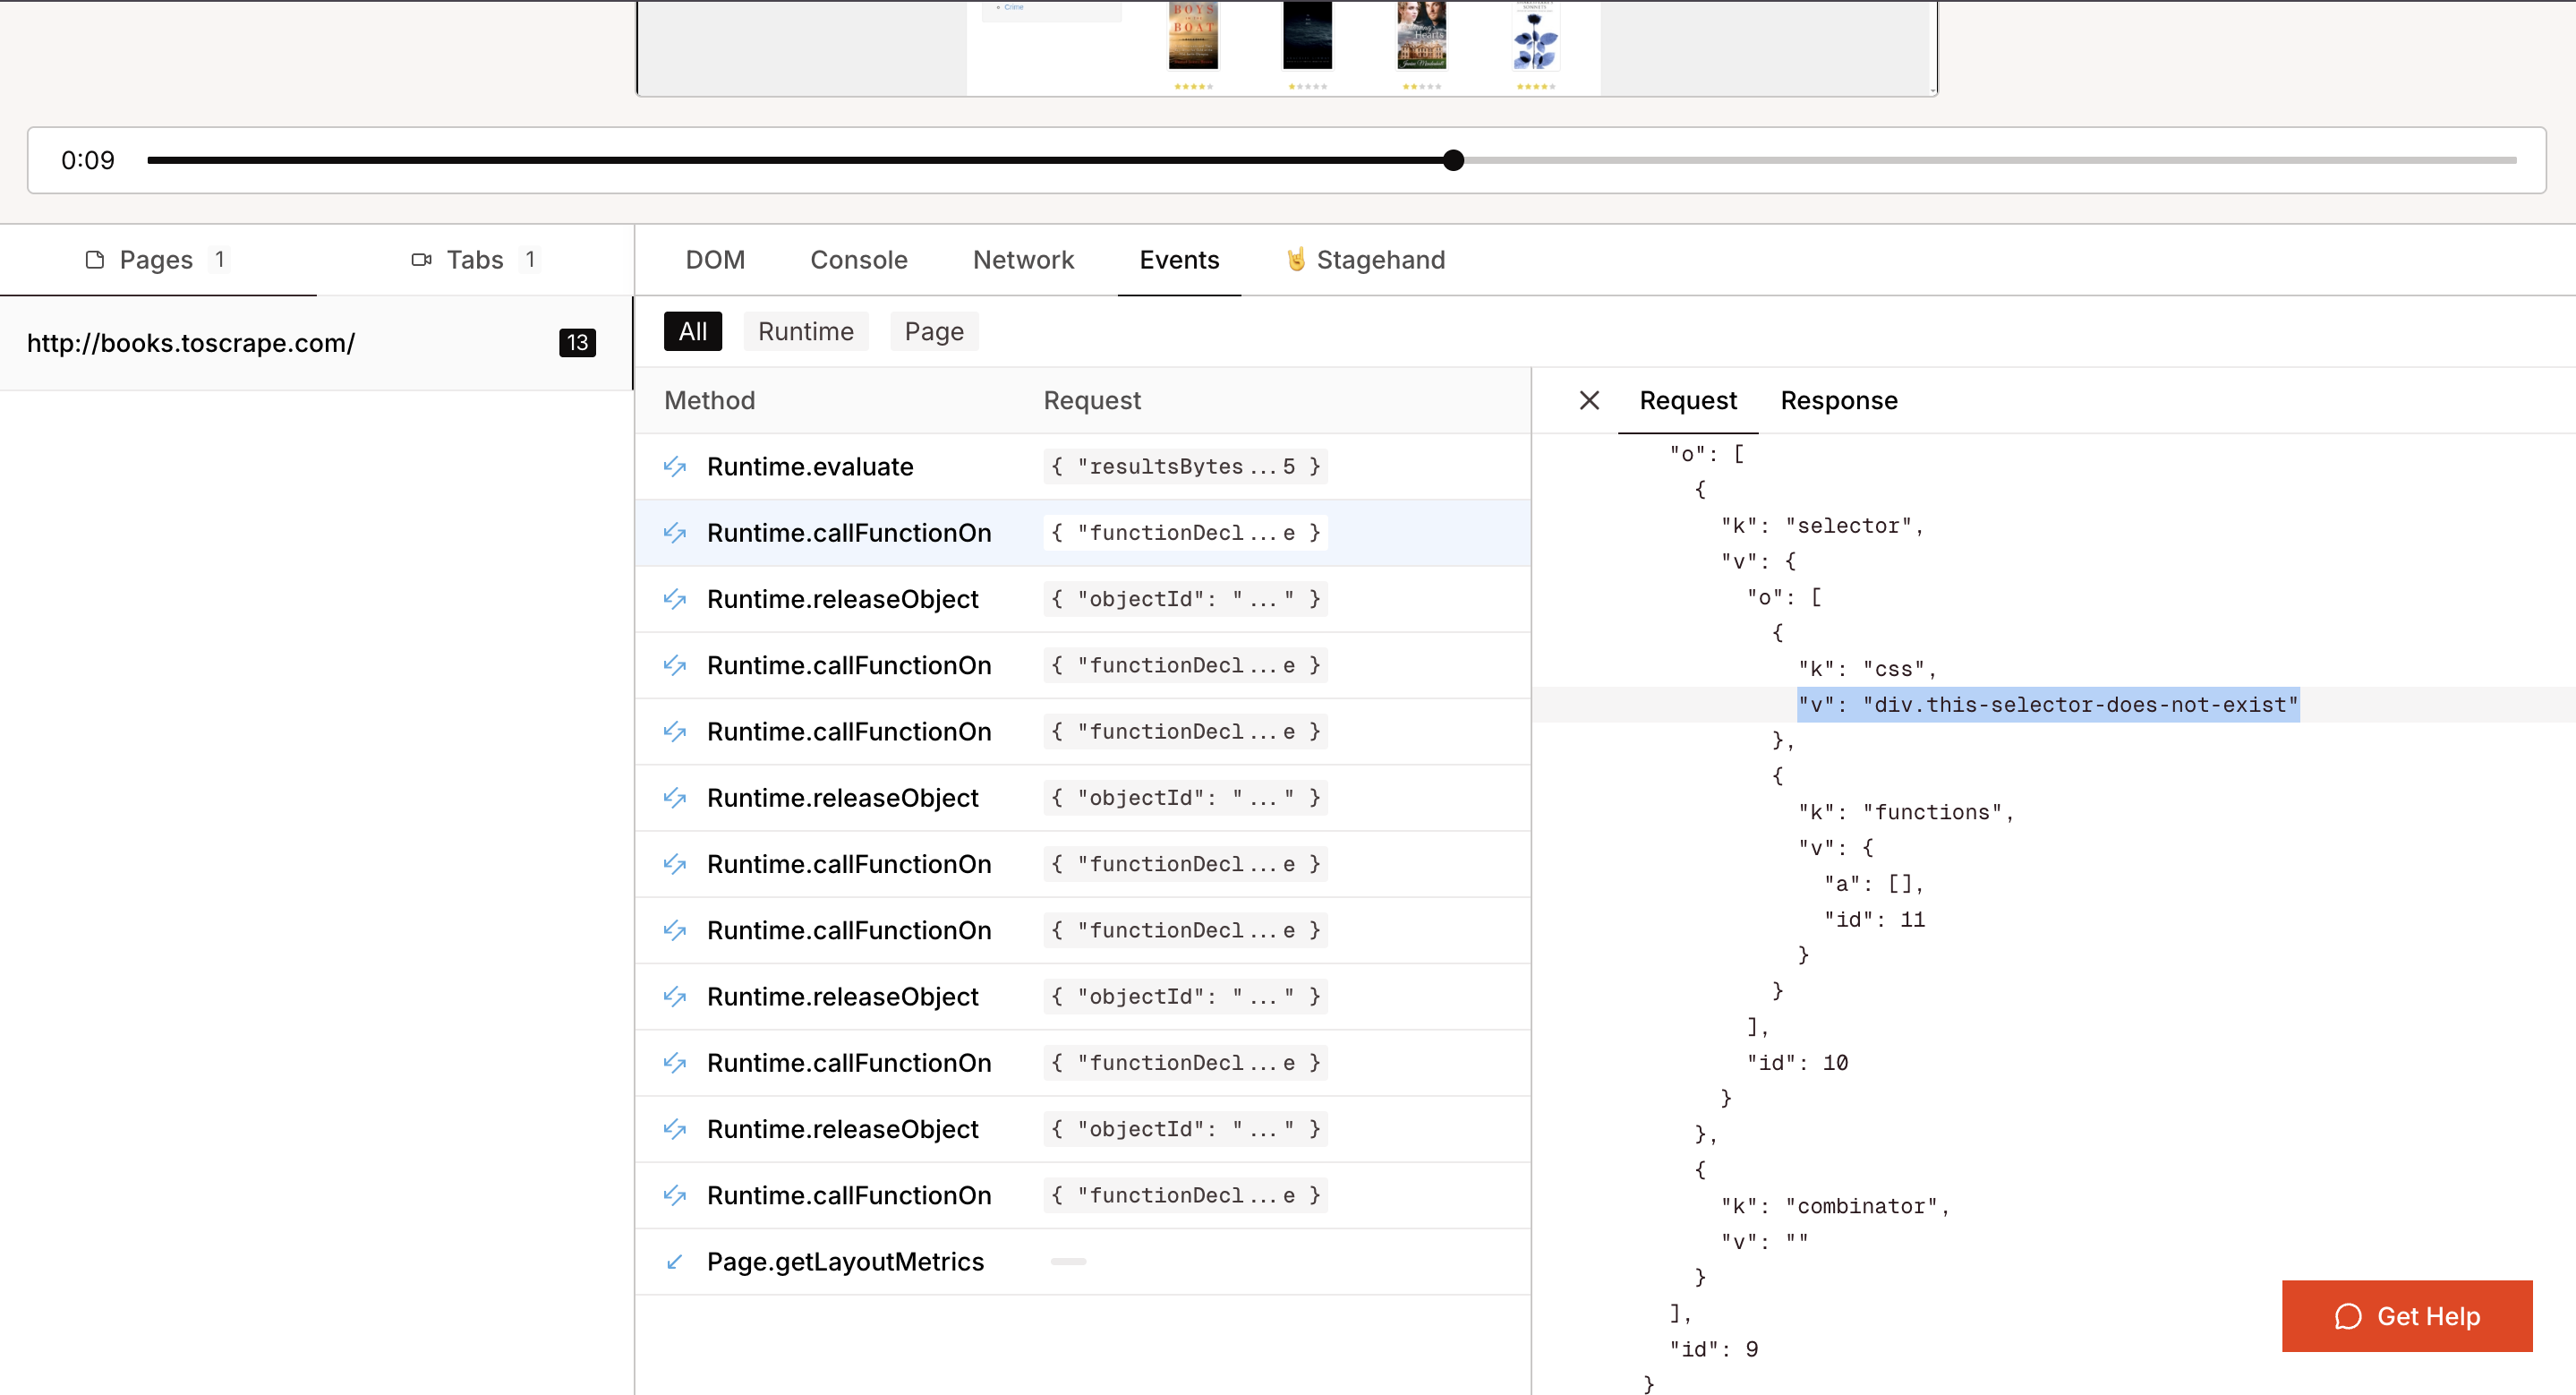The image size is (2576, 1395).
Task: Click the Get Help chat bubble icon
Action: (2347, 1316)
